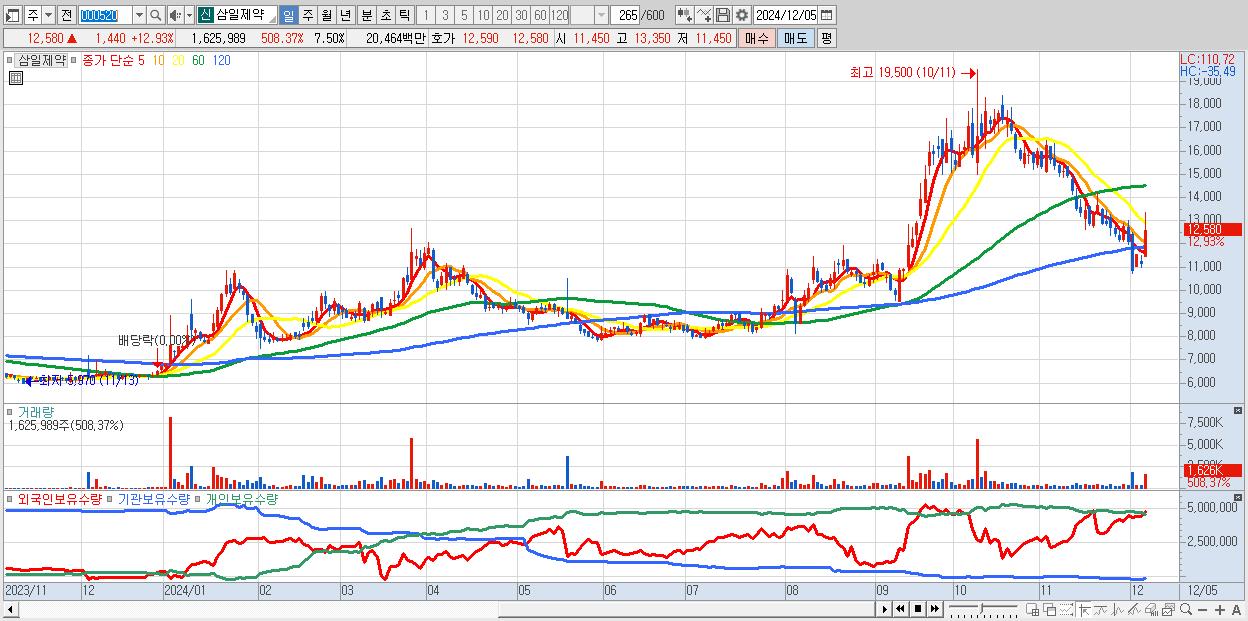Expand the 거래량 volume panel corner button
The image size is (1248, 621).
[x=1239, y=411]
